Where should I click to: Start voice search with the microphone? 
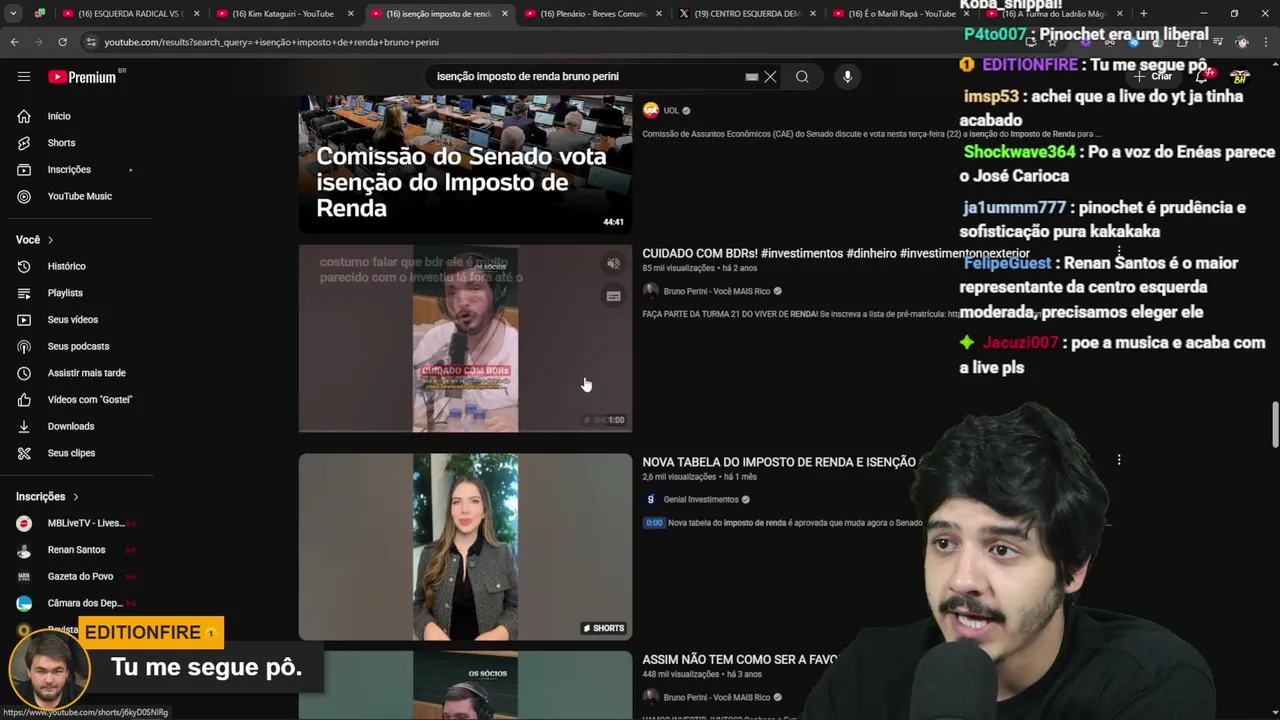[x=847, y=77]
